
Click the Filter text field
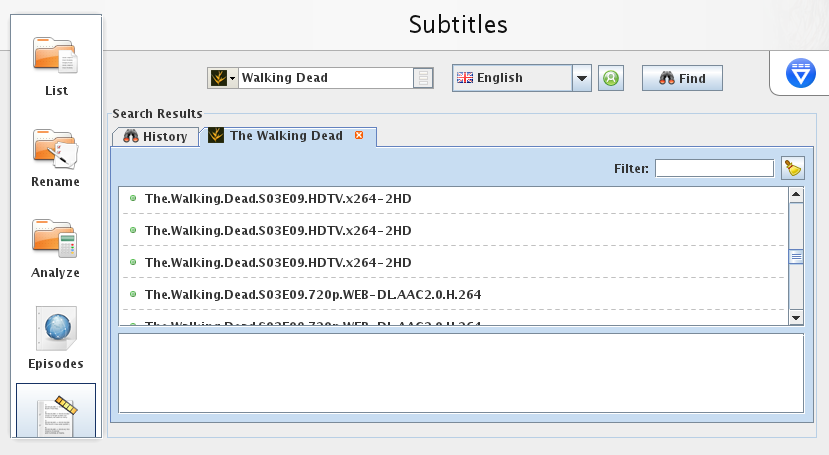pos(714,169)
